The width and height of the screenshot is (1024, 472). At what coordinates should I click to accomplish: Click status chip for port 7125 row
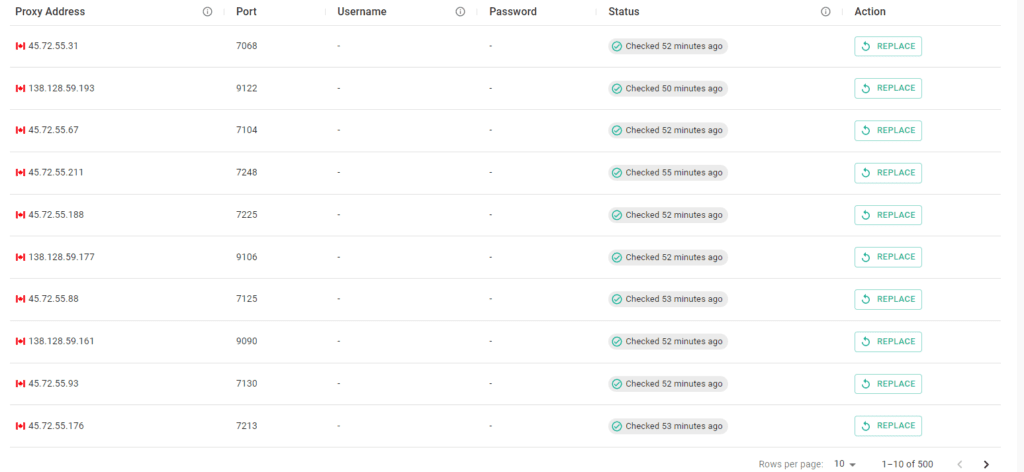coord(667,299)
